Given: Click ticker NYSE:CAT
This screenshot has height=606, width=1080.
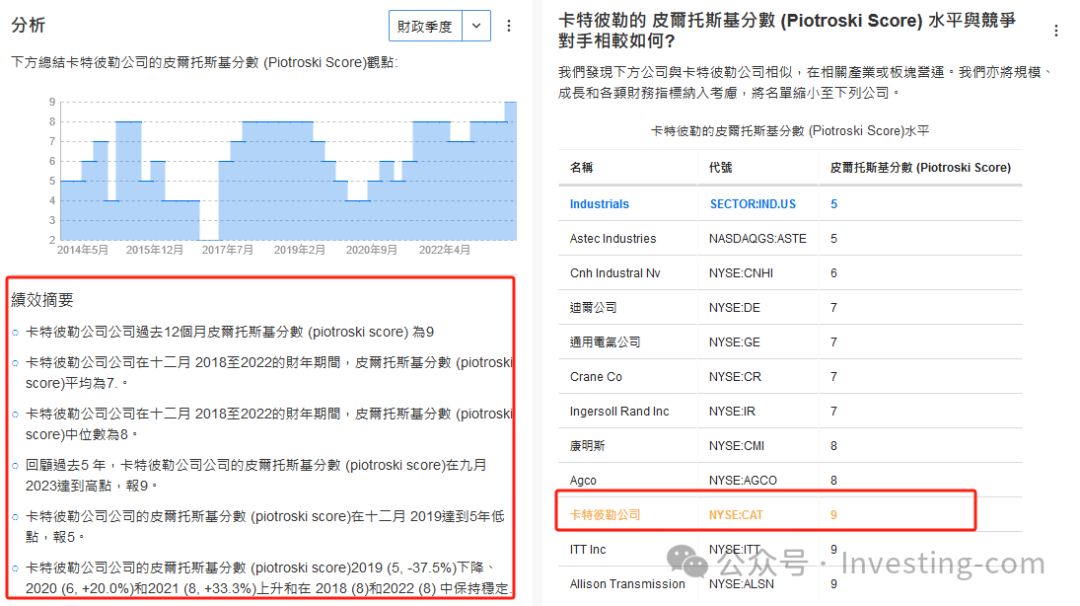Looking at the screenshot, I should (736, 514).
